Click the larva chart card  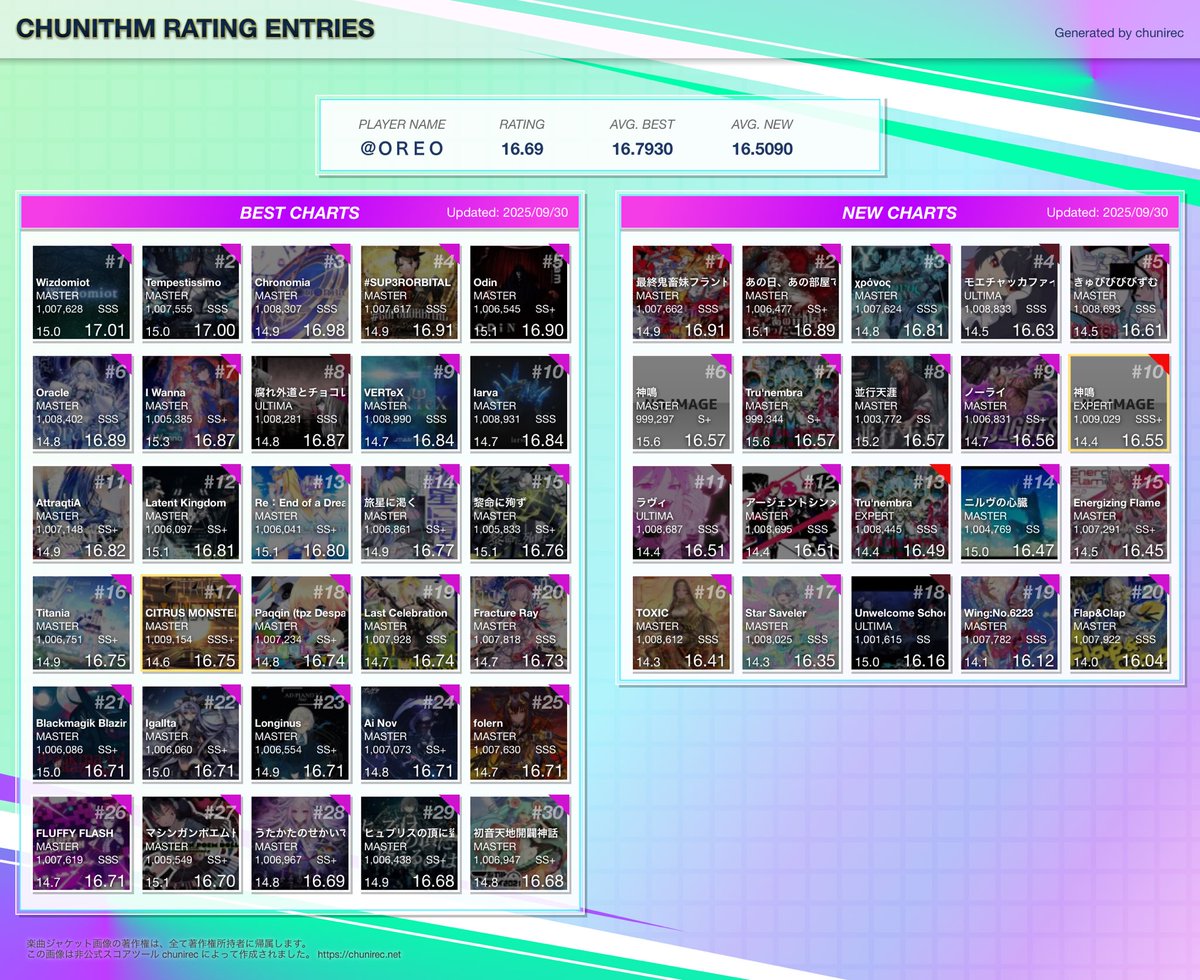[x=519, y=403]
